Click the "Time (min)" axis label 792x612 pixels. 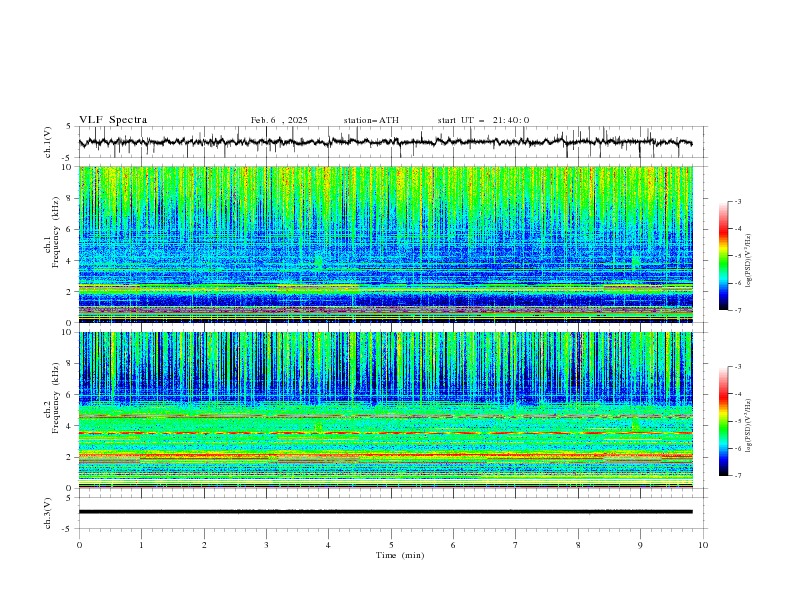pyautogui.click(x=400, y=555)
